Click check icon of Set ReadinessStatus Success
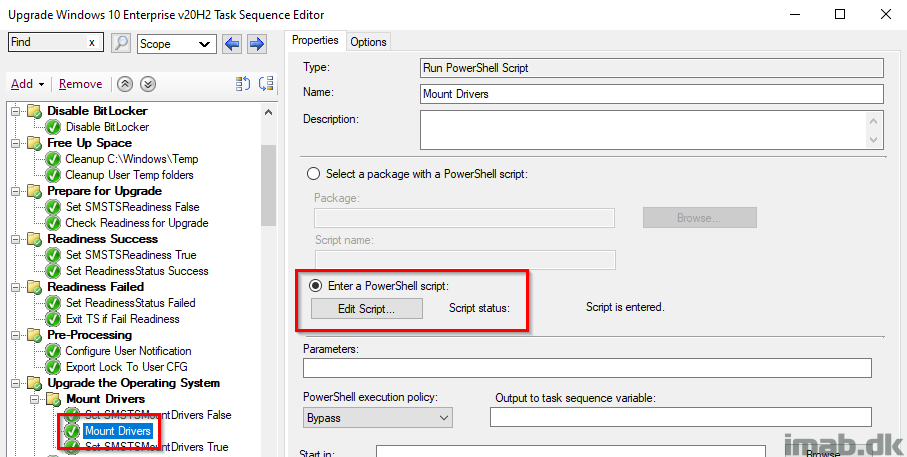 point(53,271)
